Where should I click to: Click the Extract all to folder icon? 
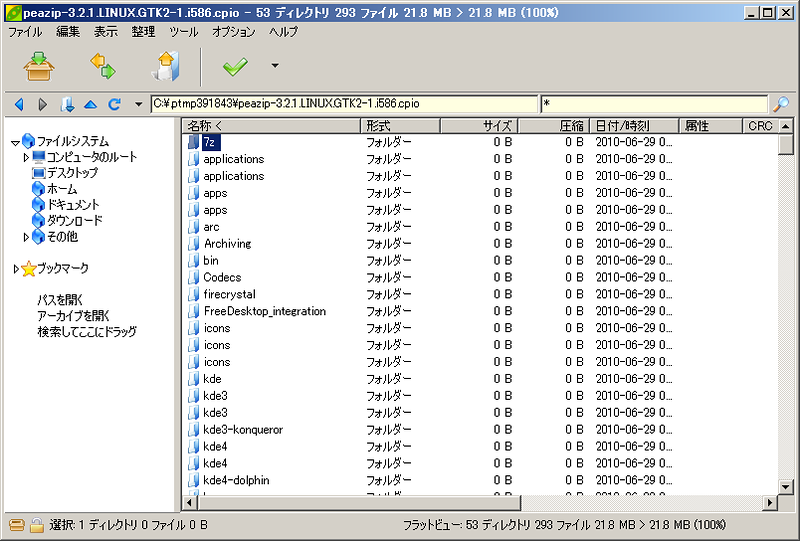coord(166,66)
